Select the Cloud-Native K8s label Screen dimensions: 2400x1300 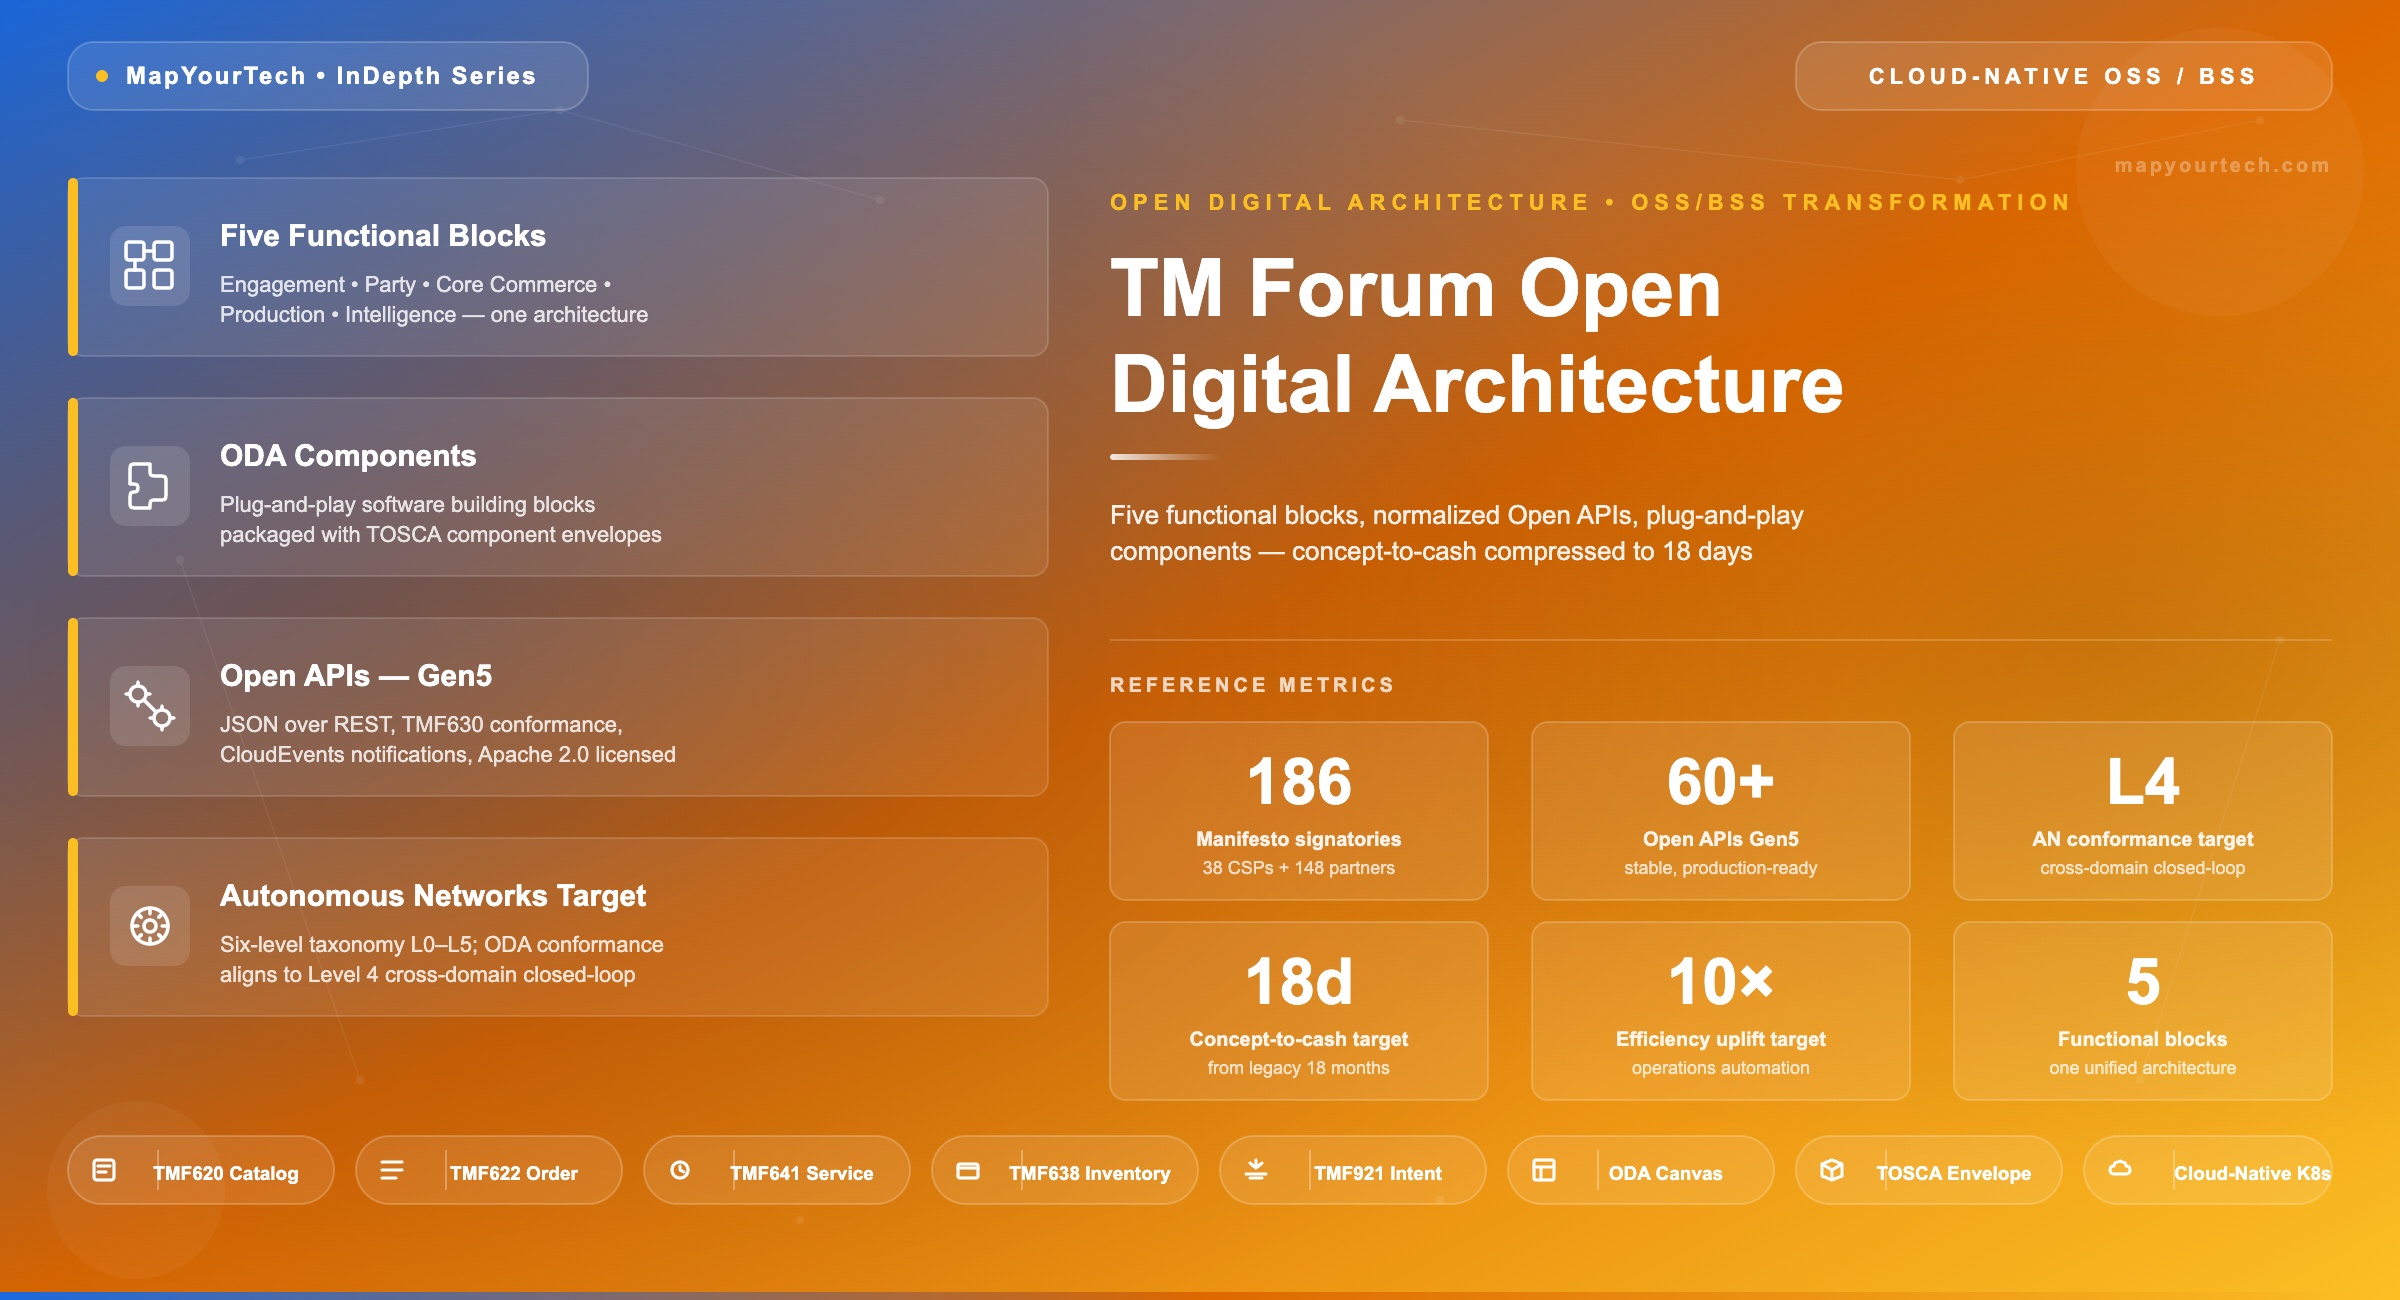click(2252, 1173)
